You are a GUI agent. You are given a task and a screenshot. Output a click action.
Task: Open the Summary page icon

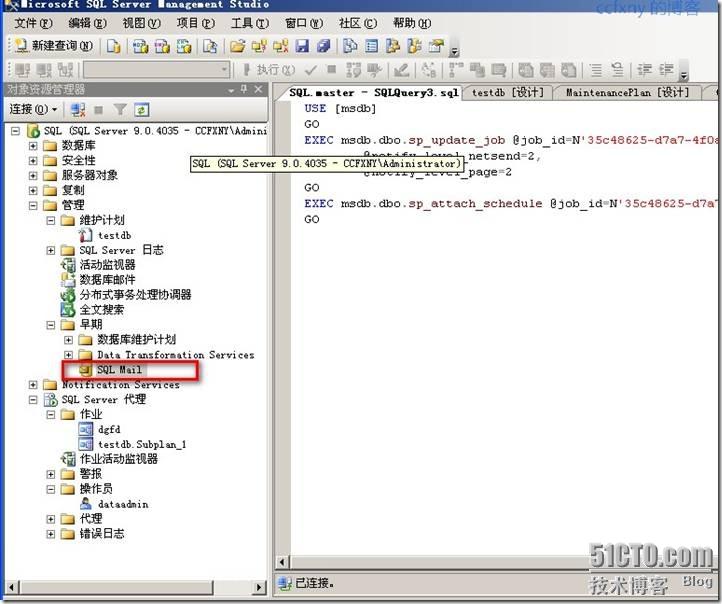(x=372, y=46)
